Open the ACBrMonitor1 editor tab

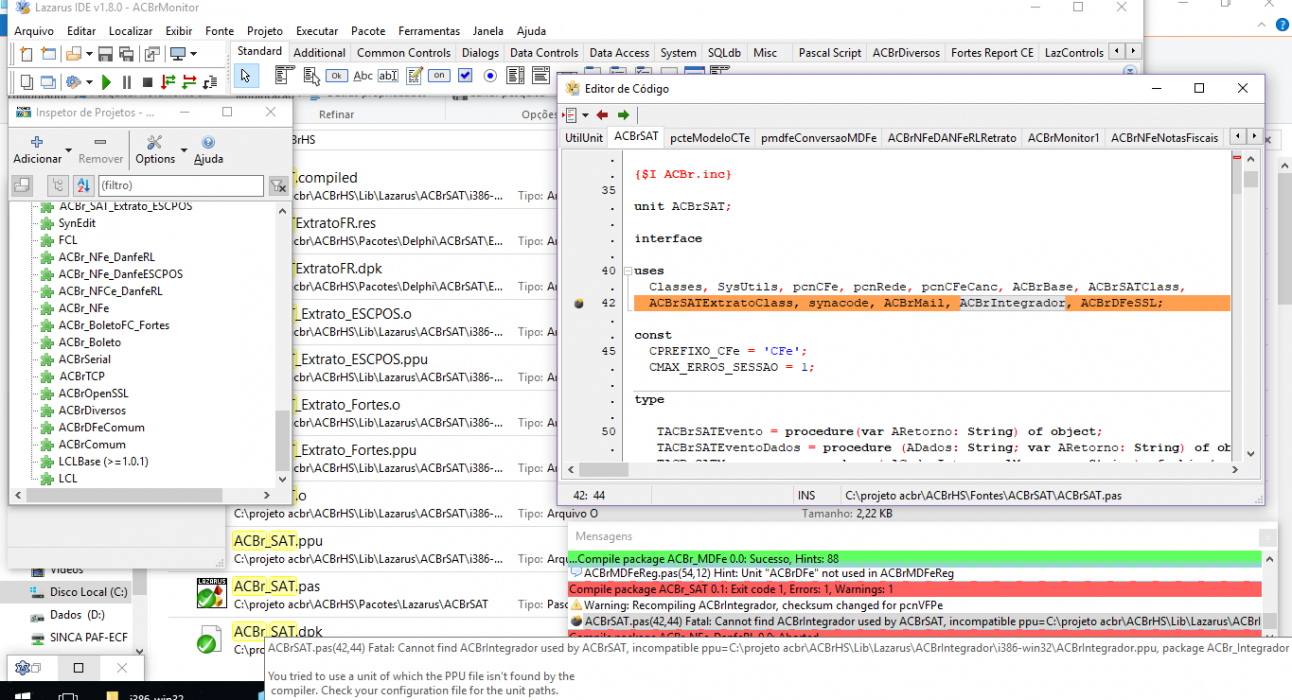1063,138
